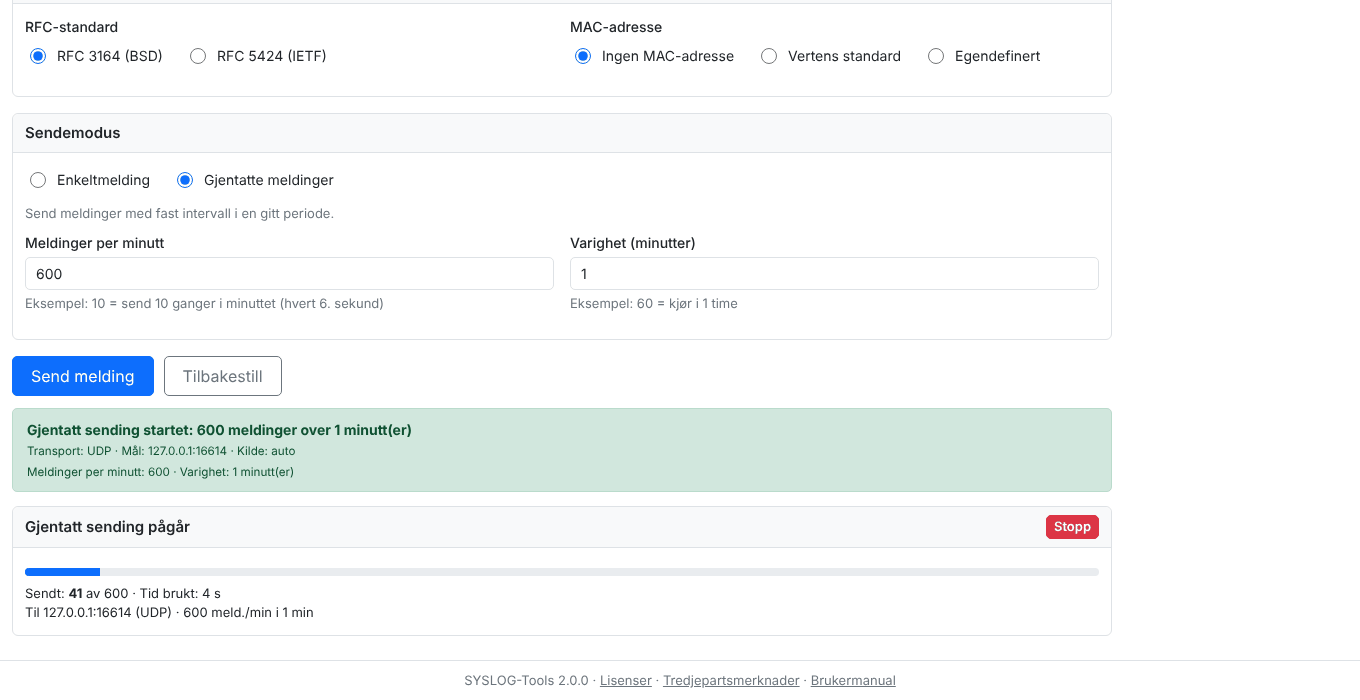The height and width of the screenshot is (700, 1360).
Task: Click the Meldinger per minutt field
Action: [x=289, y=274]
